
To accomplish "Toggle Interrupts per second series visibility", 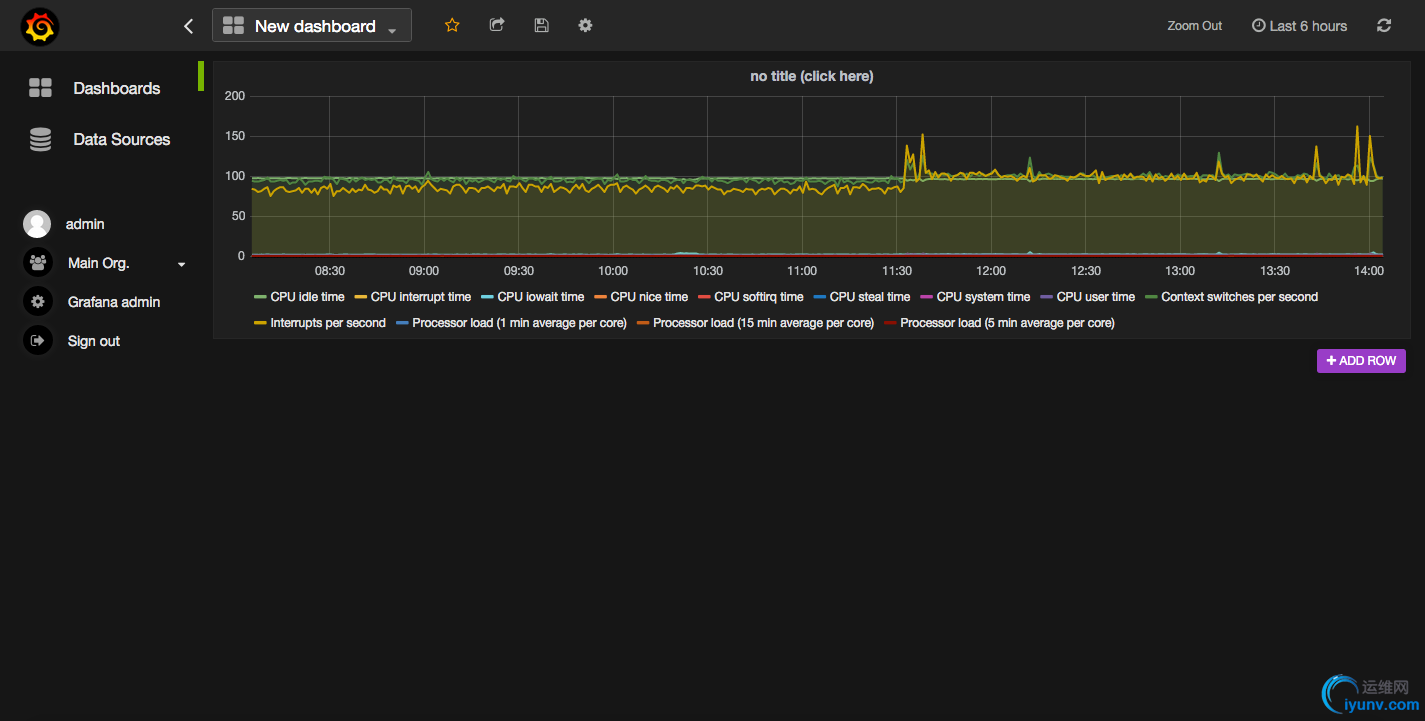I will point(327,323).
